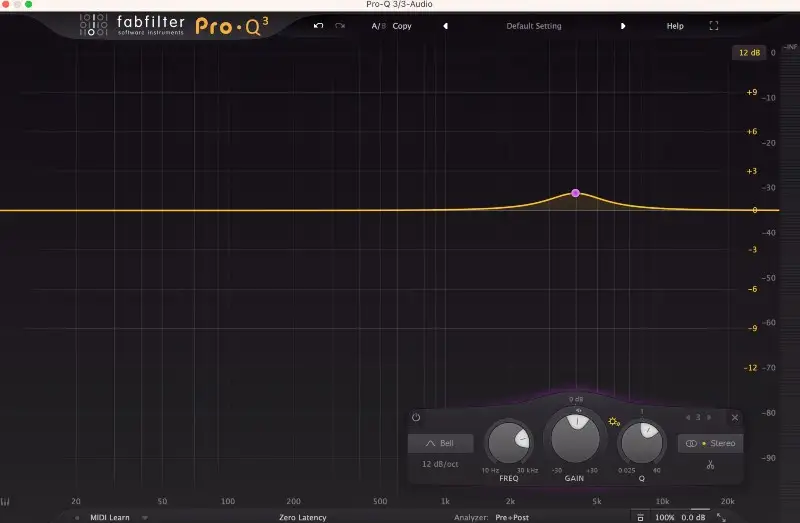Click the piano display icon bottom-left
Image resolution: width=800 pixels, height=523 pixels.
point(6,503)
